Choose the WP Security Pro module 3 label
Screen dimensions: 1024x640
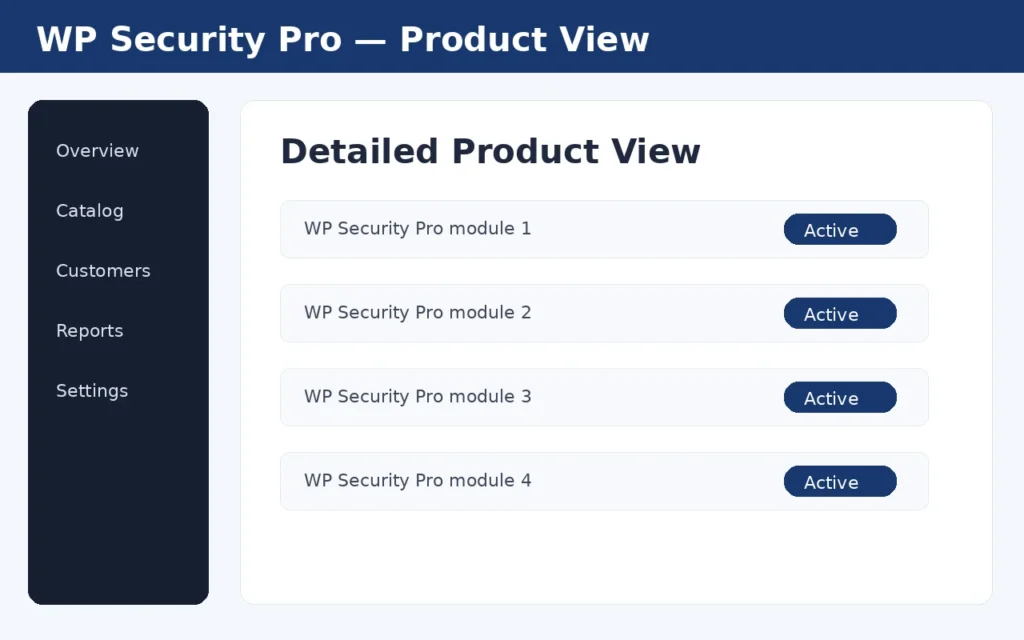(417, 396)
